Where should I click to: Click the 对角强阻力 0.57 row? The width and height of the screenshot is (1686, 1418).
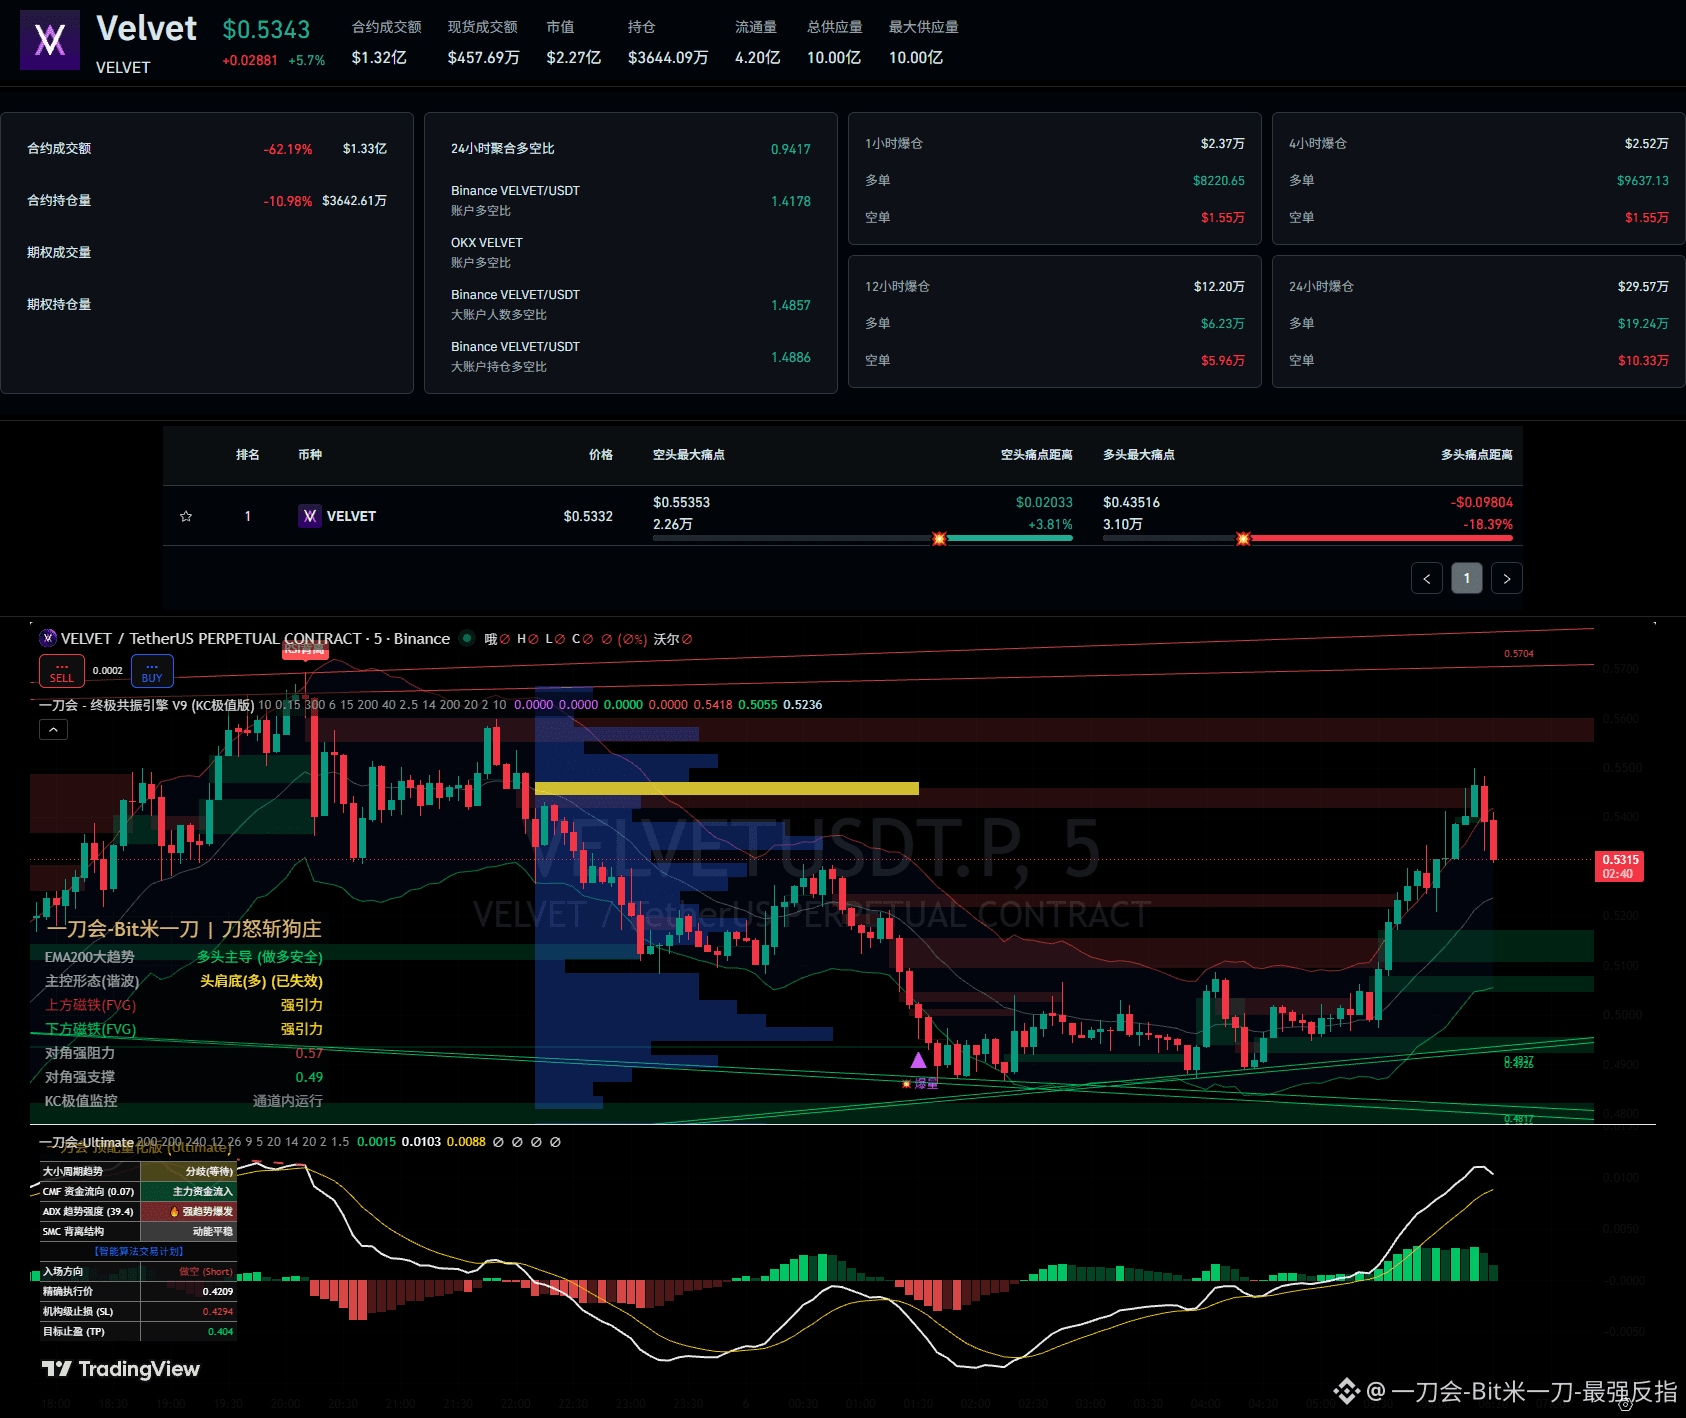click(184, 1053)
